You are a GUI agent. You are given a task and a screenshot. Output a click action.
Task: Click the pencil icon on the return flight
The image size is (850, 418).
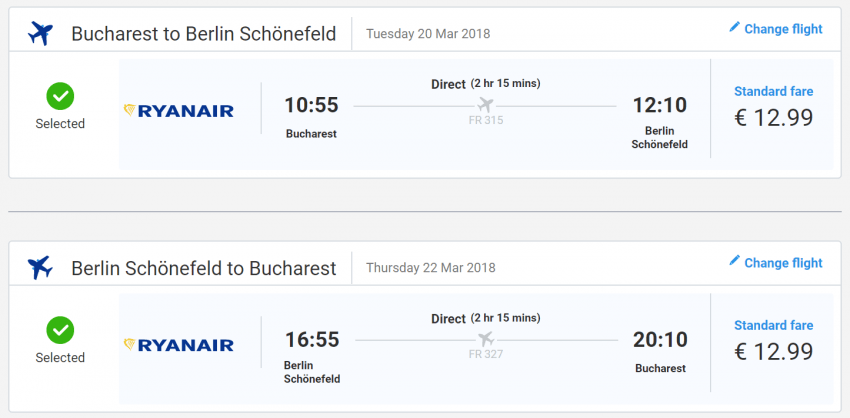(734, 262)
